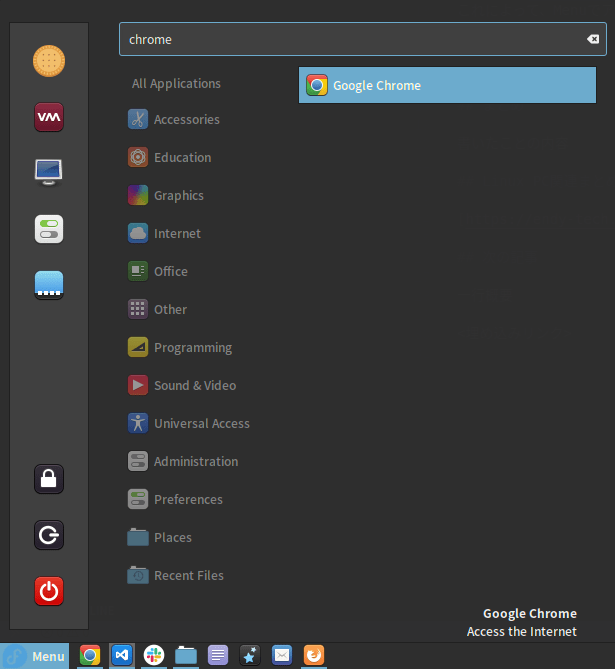Image resolution: width=615 pixels, height=669 pixels.
Task: Open the computer monitor favorite icon
Action: click(x=49, y=172)
